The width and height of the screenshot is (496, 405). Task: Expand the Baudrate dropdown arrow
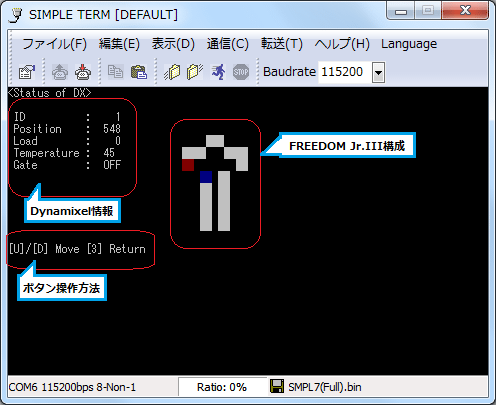pos(378,72)
